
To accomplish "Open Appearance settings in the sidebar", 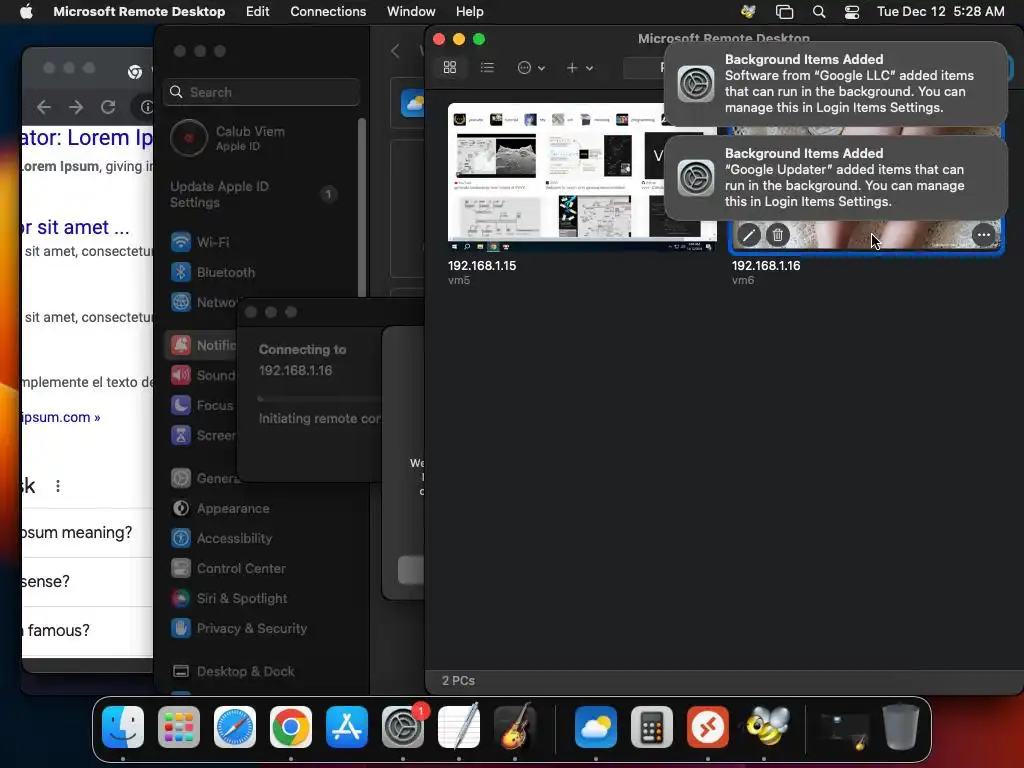I will [261, 508].
